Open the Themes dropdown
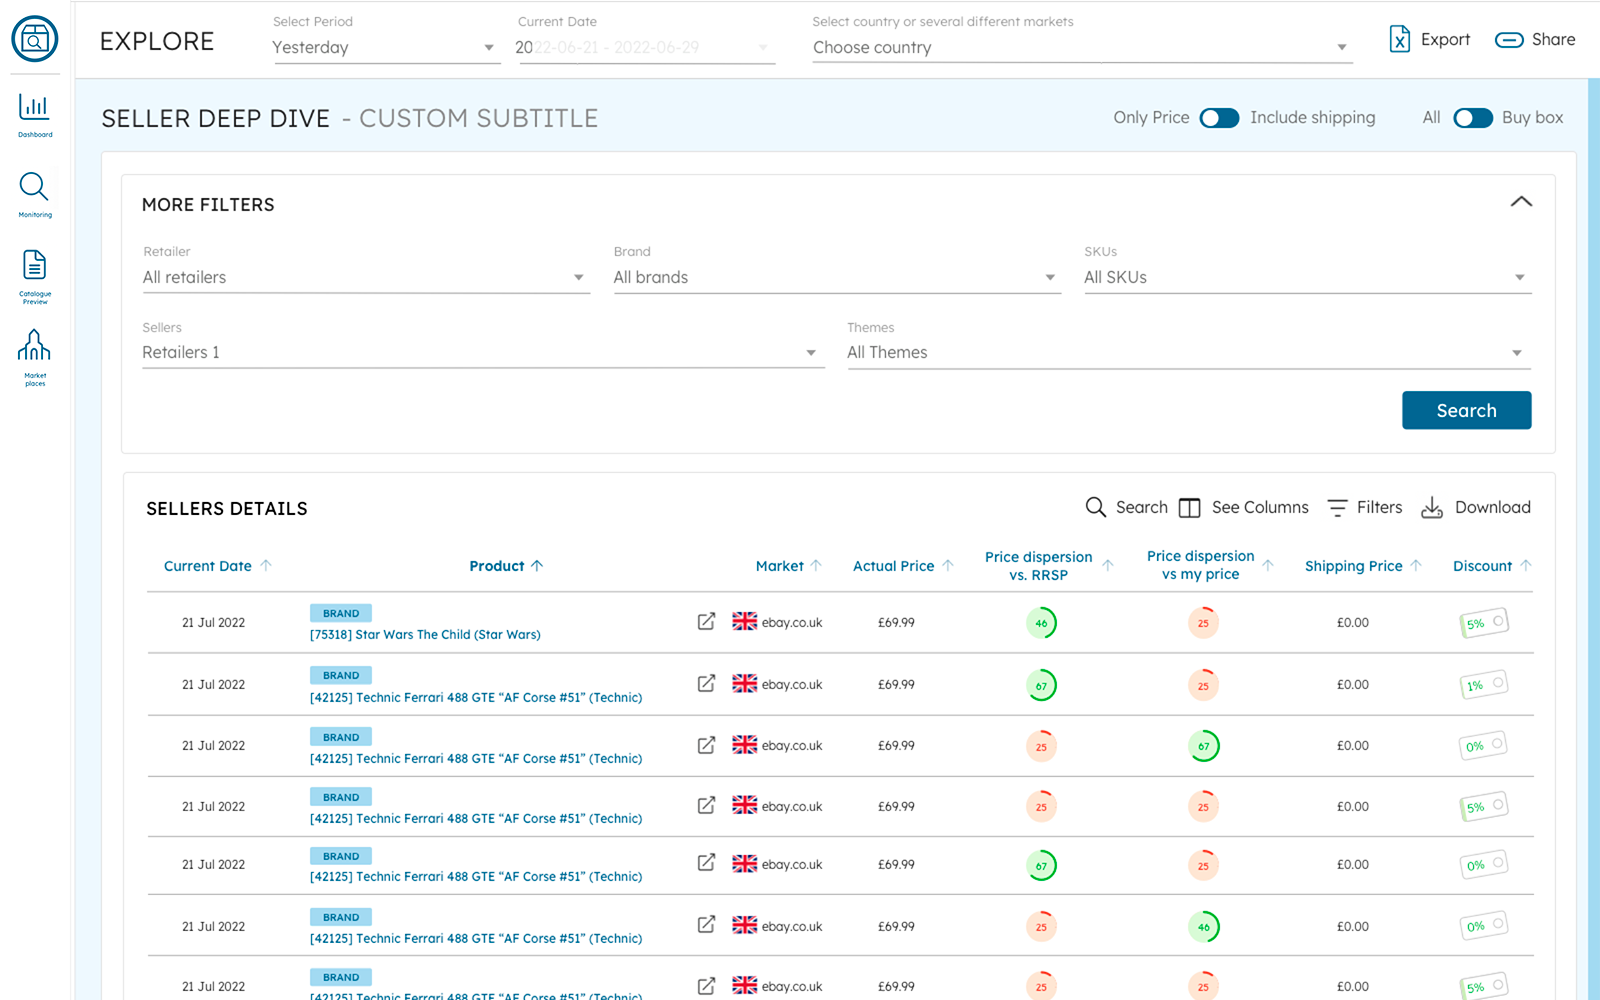1600x1000 pixels. (x=1189, y=353)
